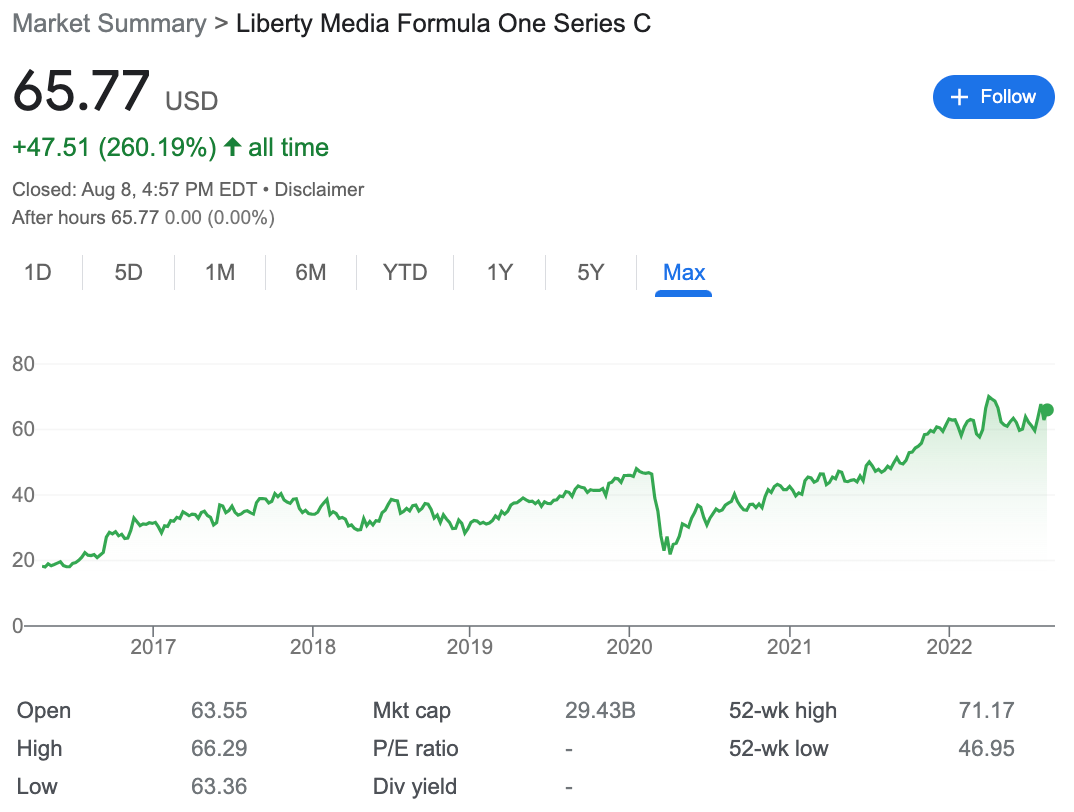Click the 2022 axis label
This screenshot has width=1074, height=812.
(x=949, y=647)
